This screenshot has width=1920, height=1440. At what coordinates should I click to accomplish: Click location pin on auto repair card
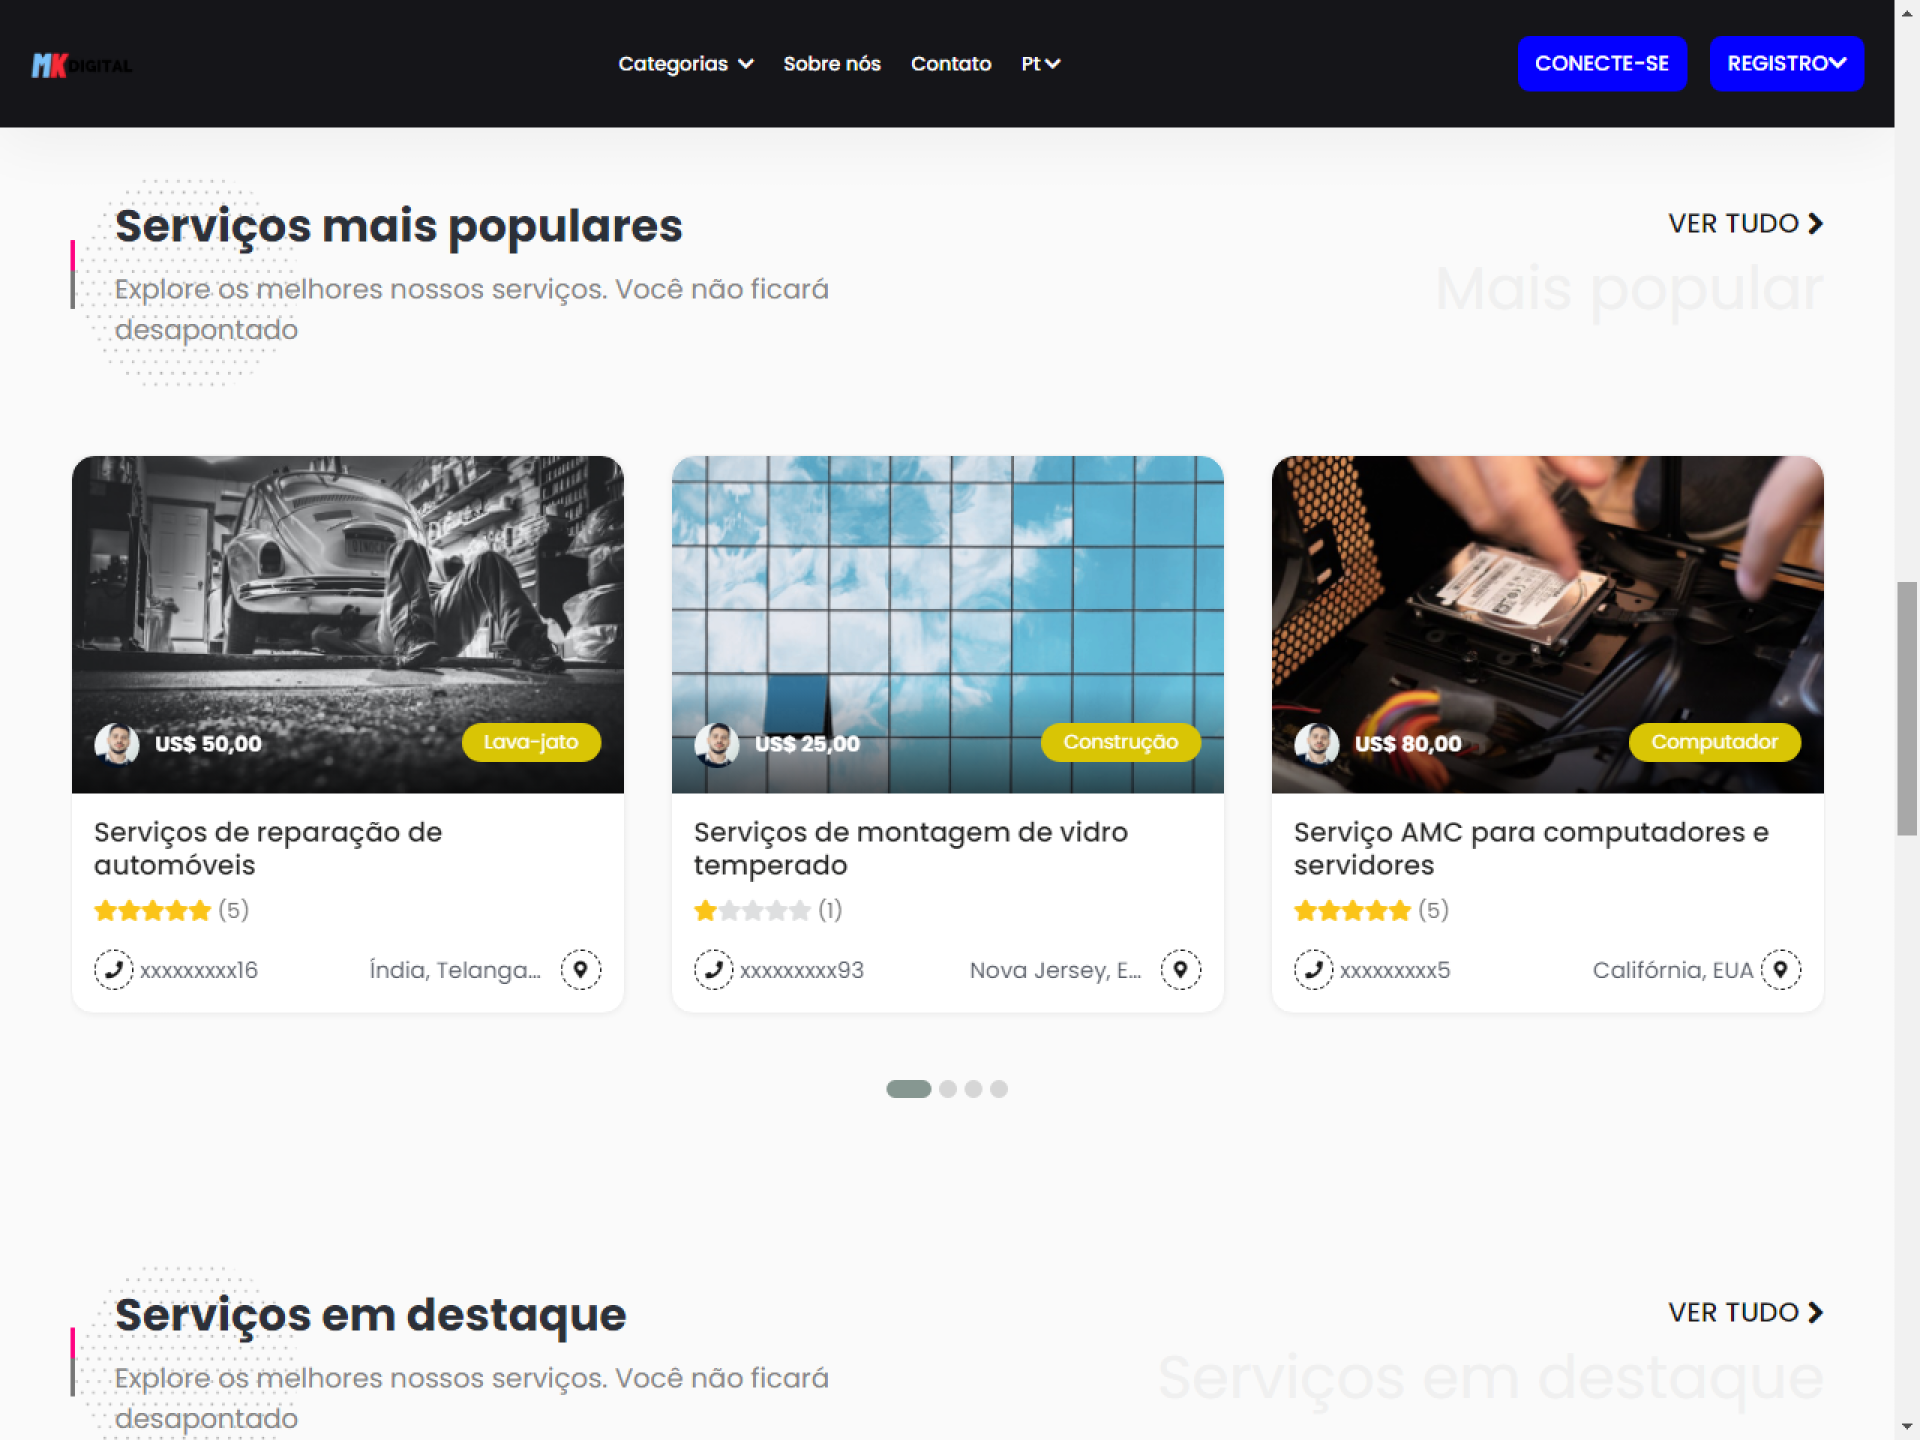[581, 969]
